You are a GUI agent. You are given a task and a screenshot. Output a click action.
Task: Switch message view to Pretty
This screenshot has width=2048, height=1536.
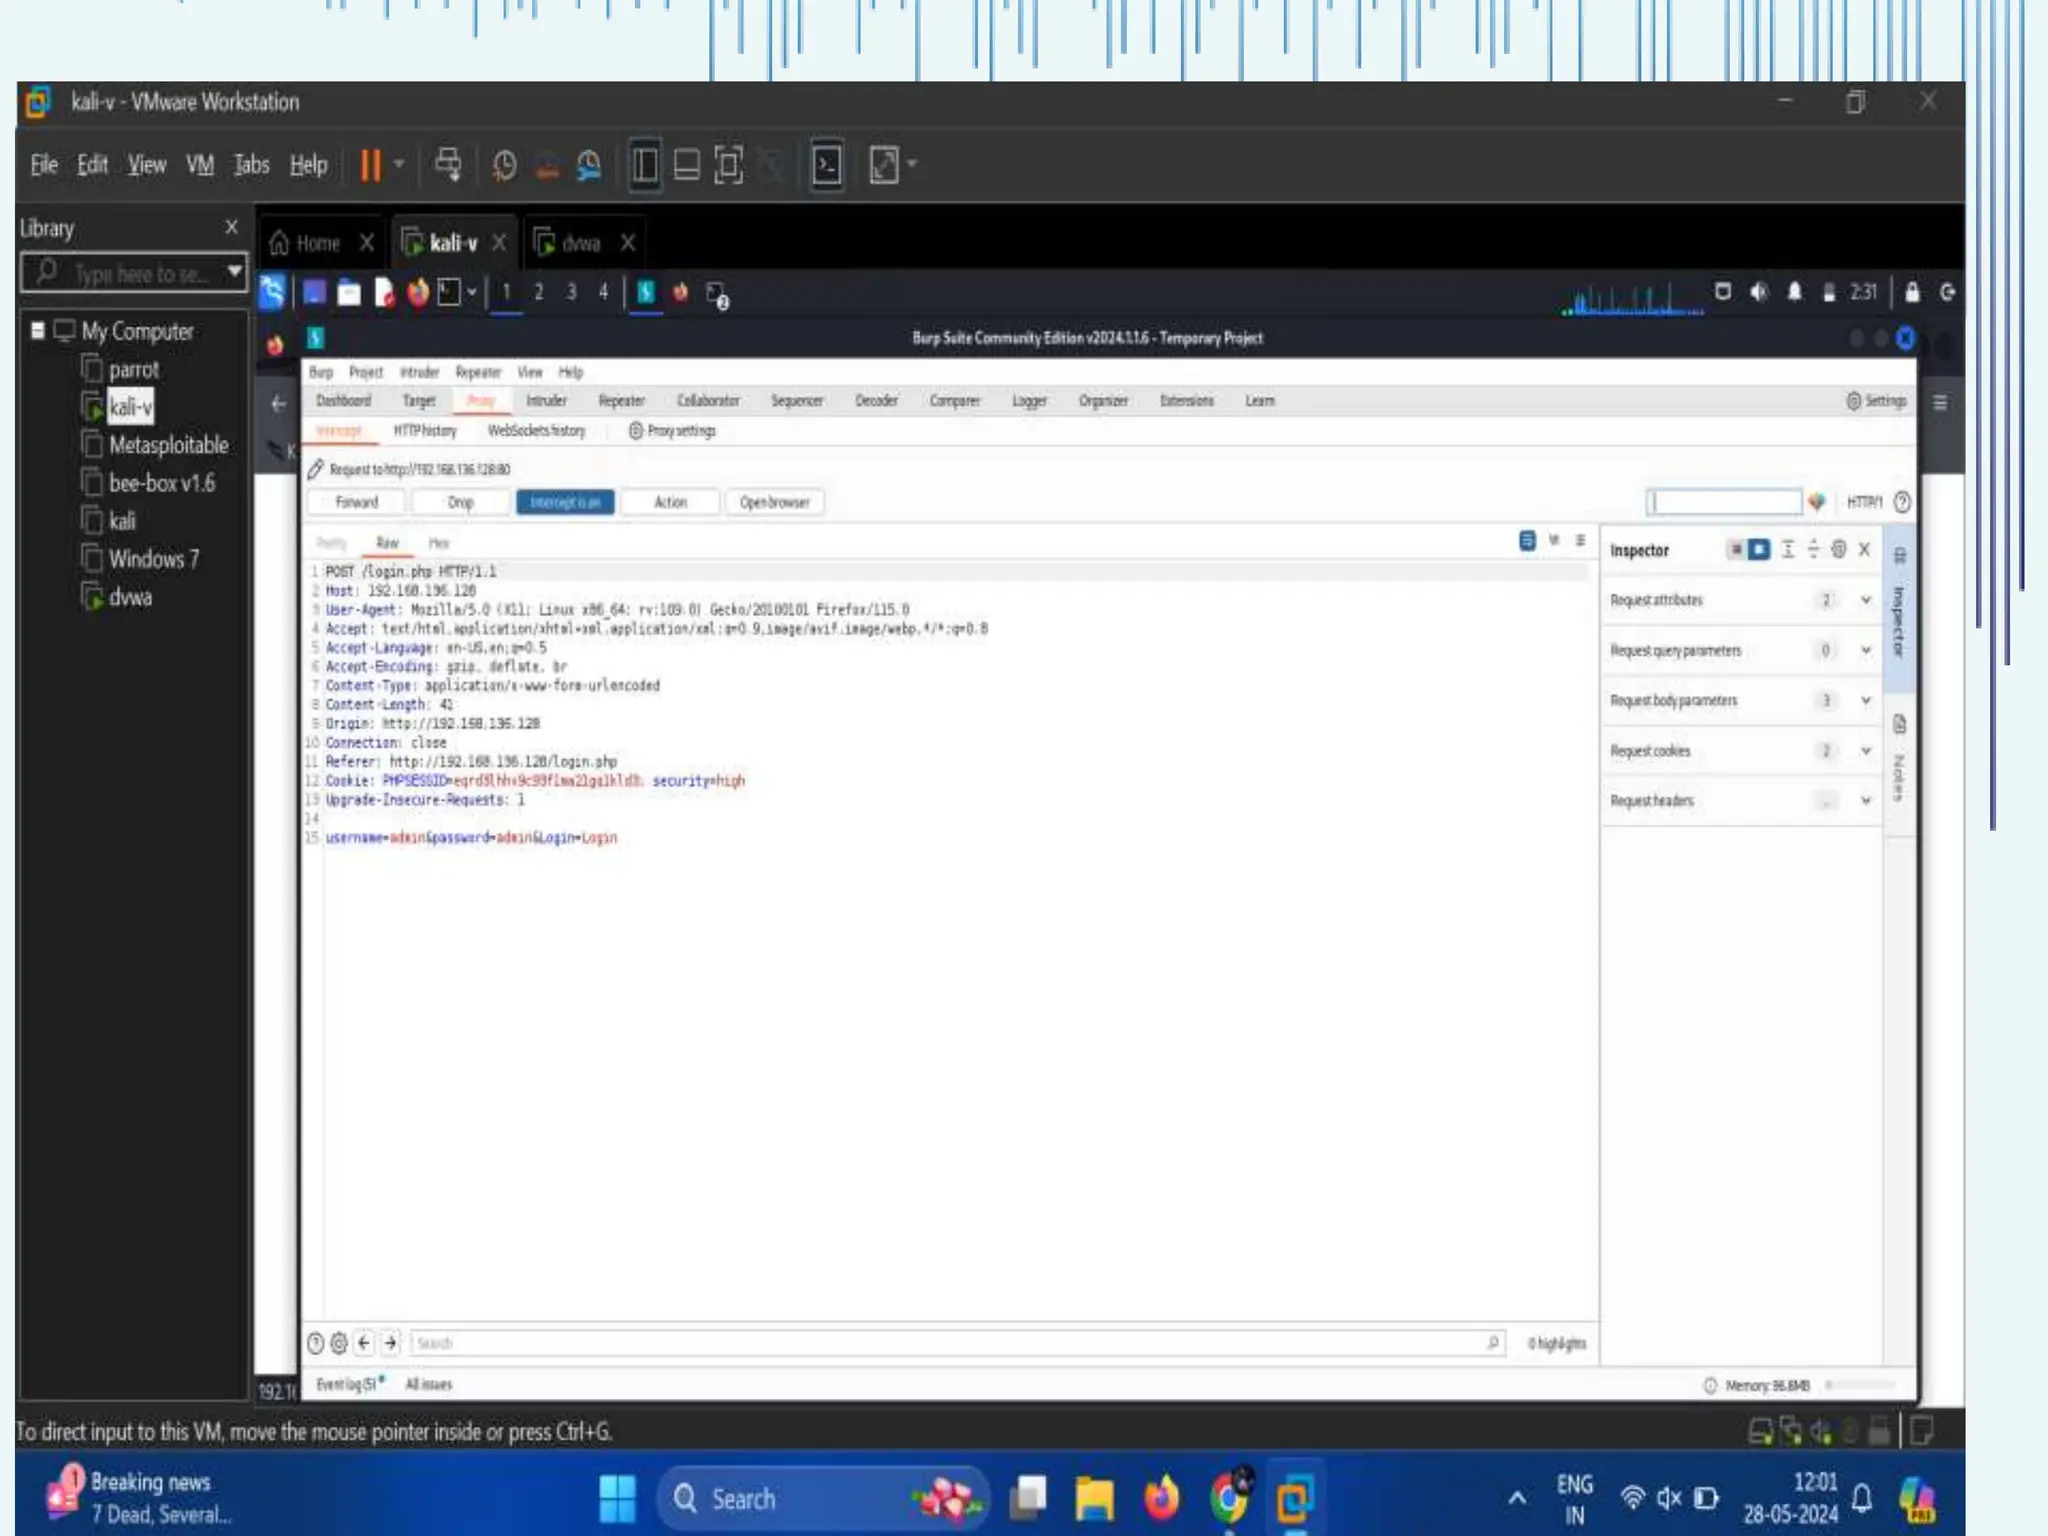pyautogui.click(x=331, y=543)
